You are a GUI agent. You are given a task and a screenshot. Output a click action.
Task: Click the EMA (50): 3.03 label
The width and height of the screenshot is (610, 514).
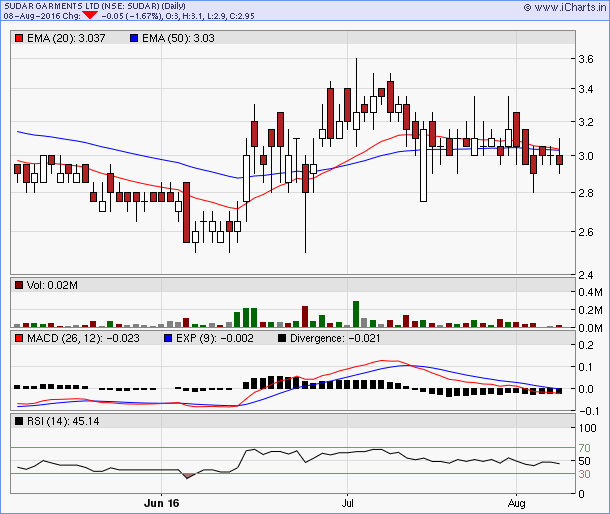tap(178, 38)
